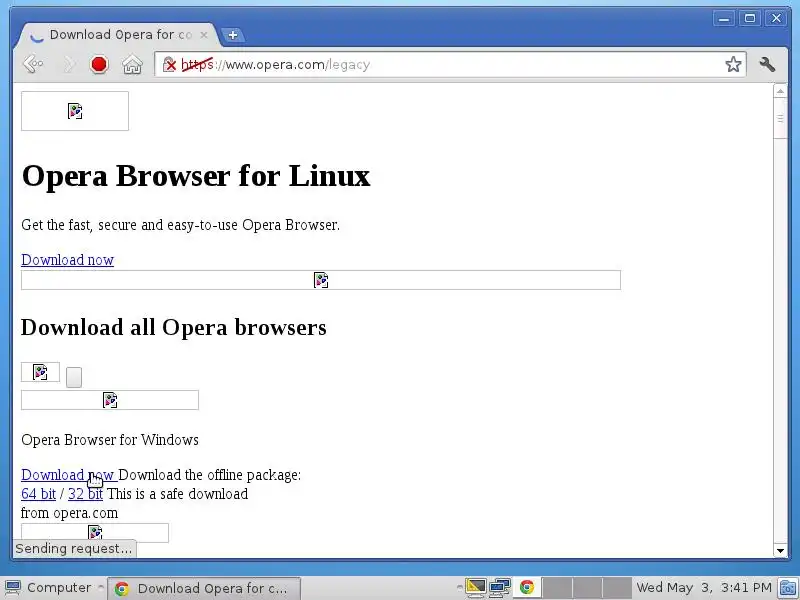
Task: Click scrollbar up arrow
Action: [x=780, y=91]
